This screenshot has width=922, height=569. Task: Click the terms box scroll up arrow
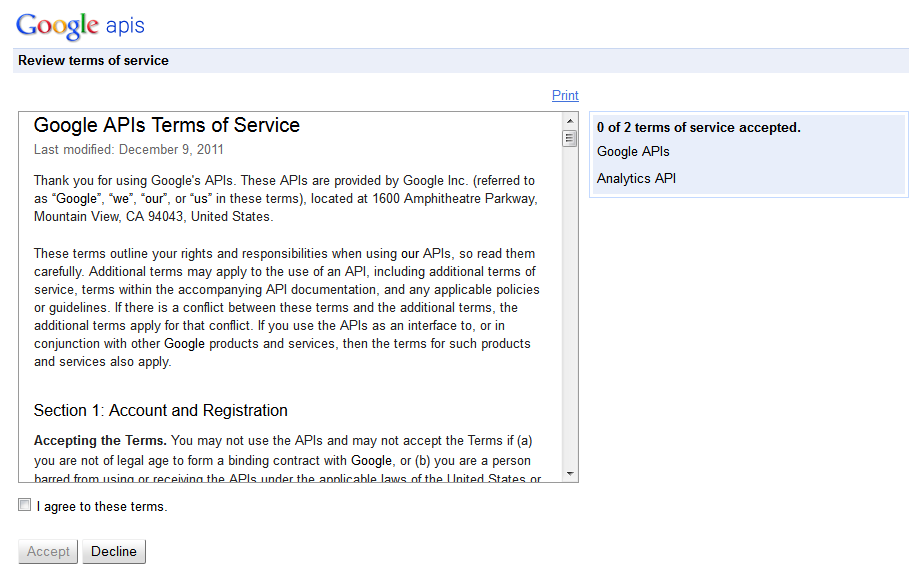click(x=570, y=121)
